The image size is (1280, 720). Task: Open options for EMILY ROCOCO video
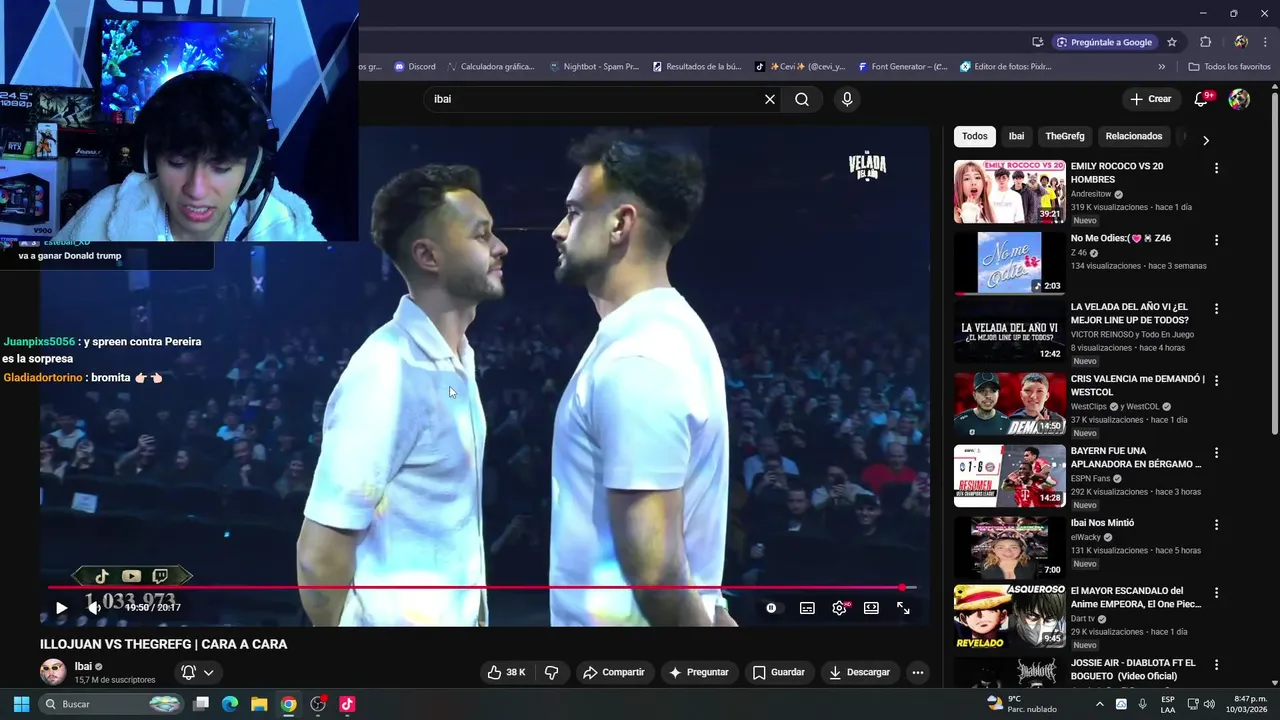click(1216, 168)
